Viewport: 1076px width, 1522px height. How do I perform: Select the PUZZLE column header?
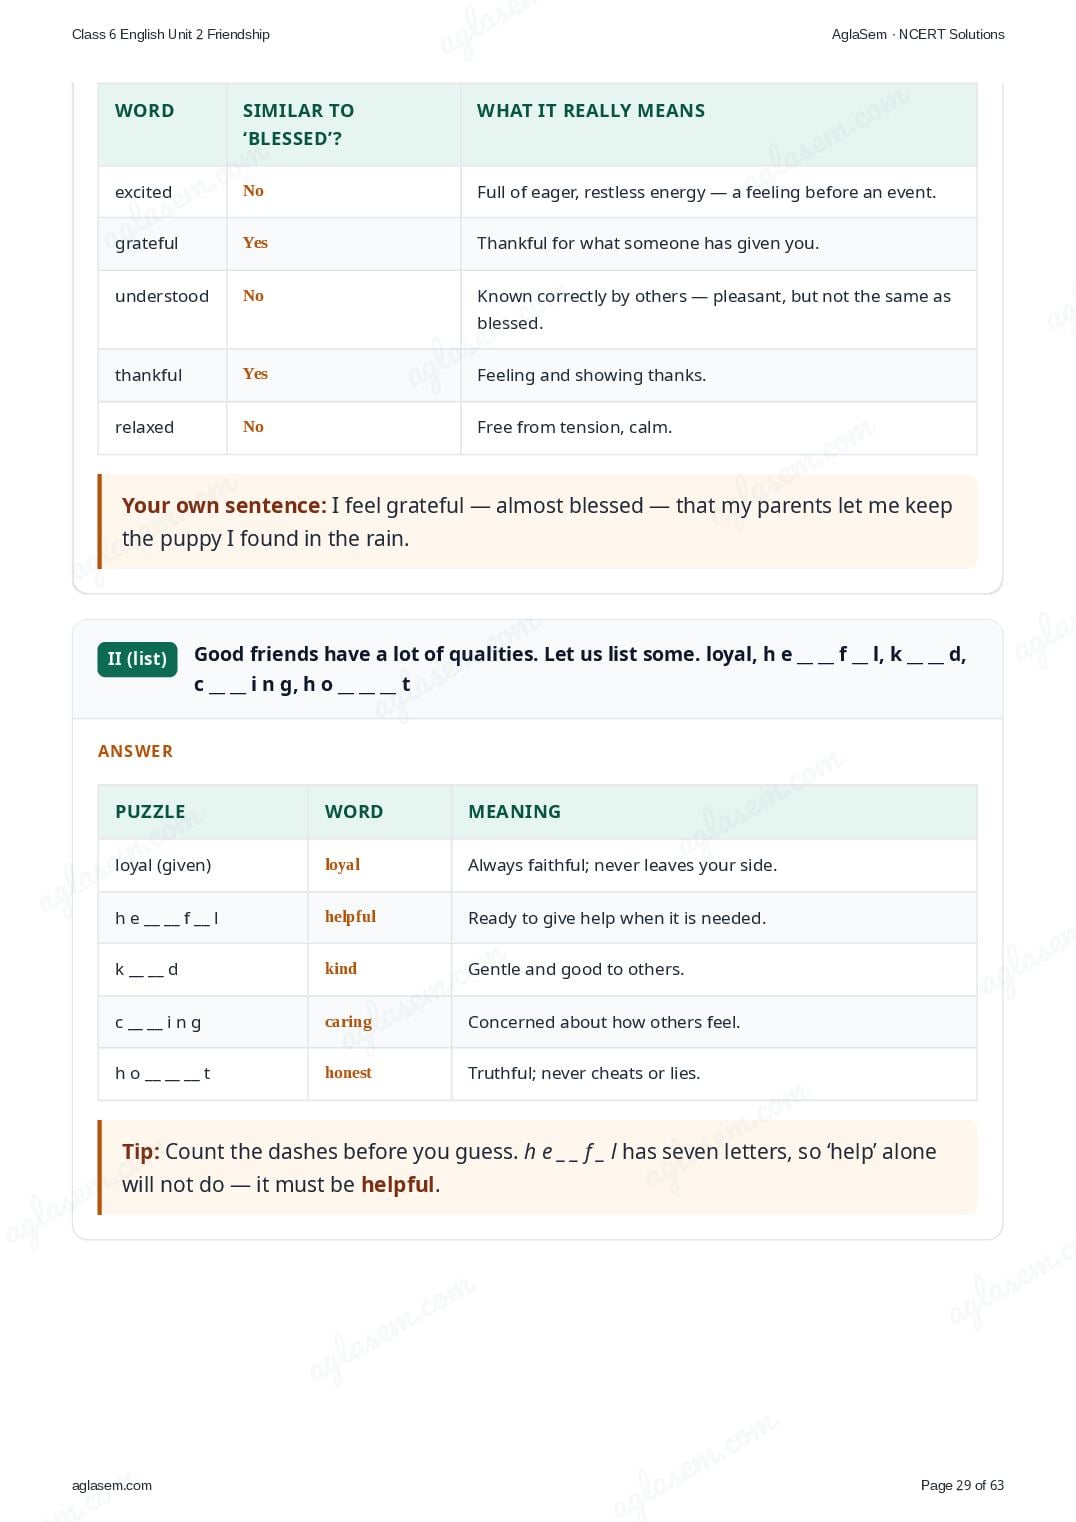click(x=150, y=812)
